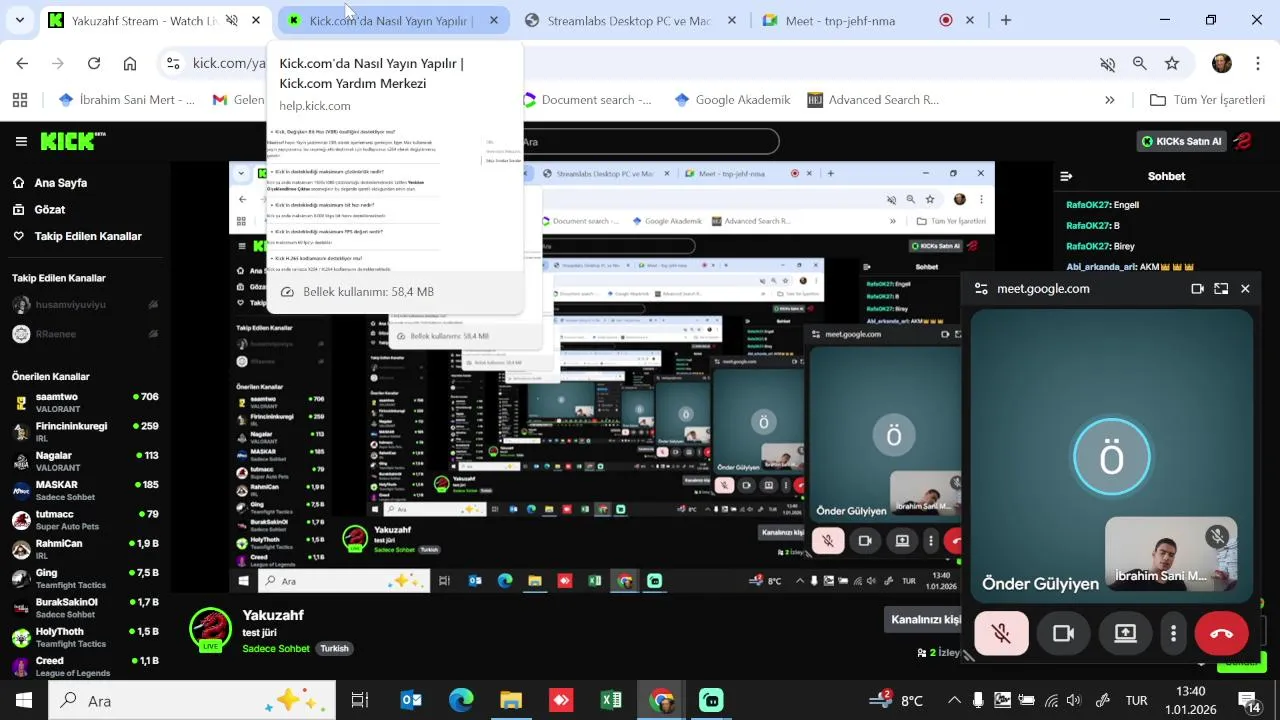Screen dimensions: 1280x720
Task: Go to Chrome home page
Action: pos(130,63)
